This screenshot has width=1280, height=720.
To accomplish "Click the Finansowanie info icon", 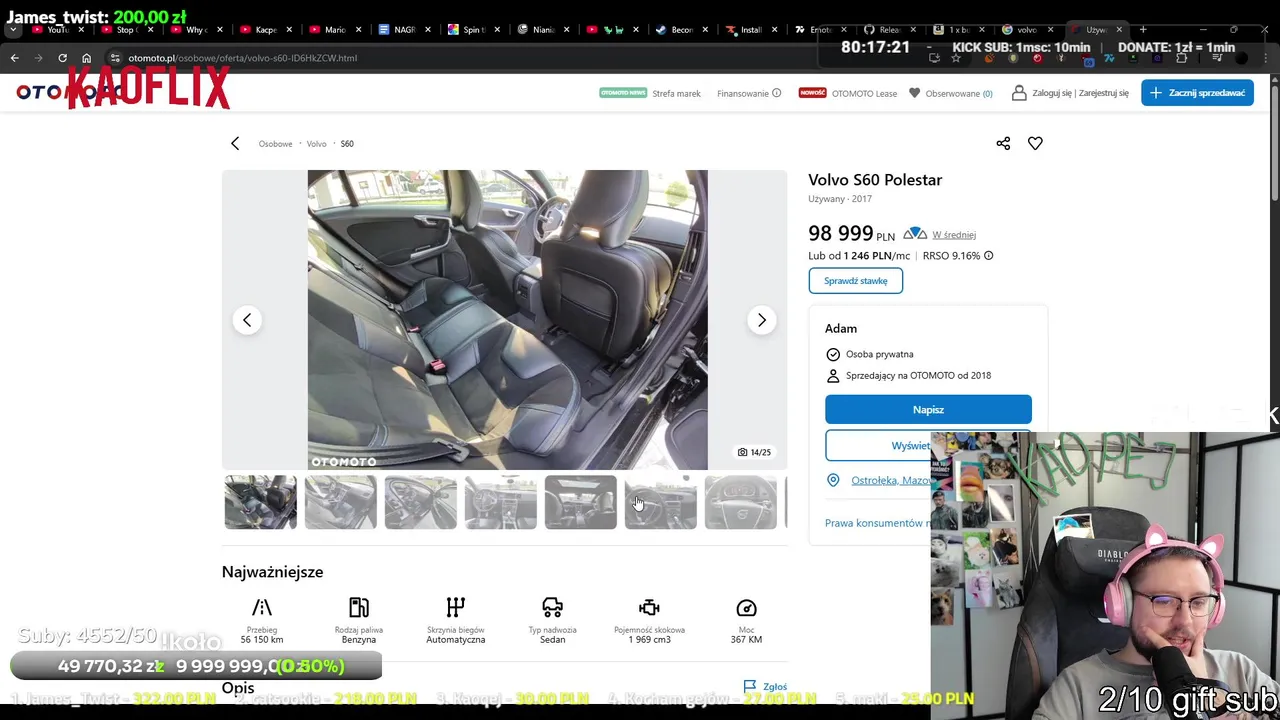I will [x=776, y=93].
